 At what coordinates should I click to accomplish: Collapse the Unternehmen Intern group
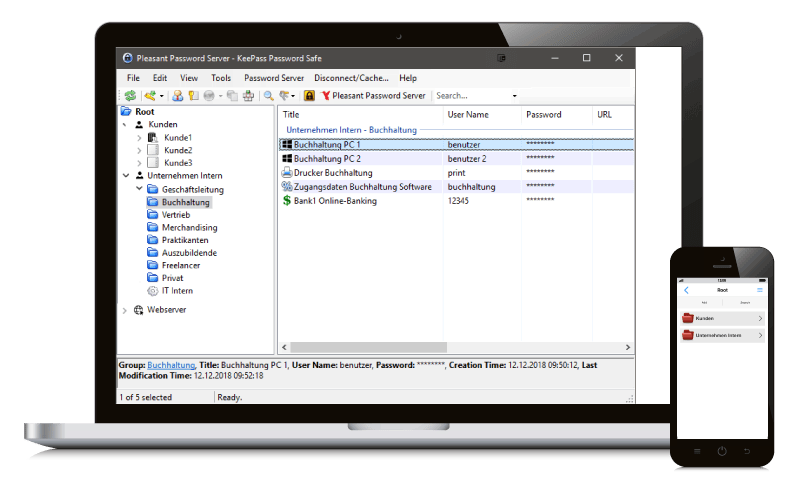(x=126, y=176)
